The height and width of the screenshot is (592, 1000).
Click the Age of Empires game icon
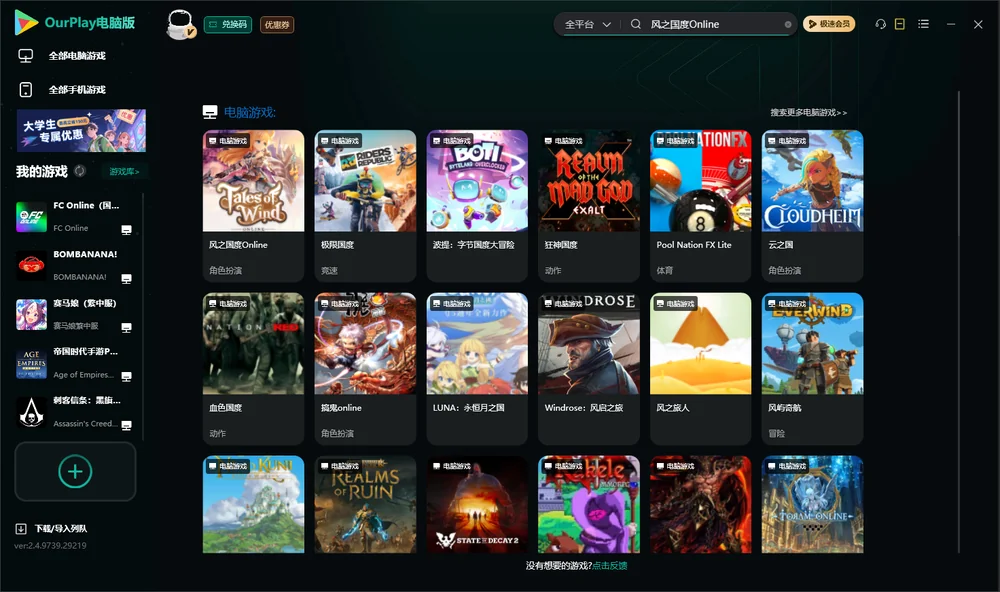[x=31, y=364]
